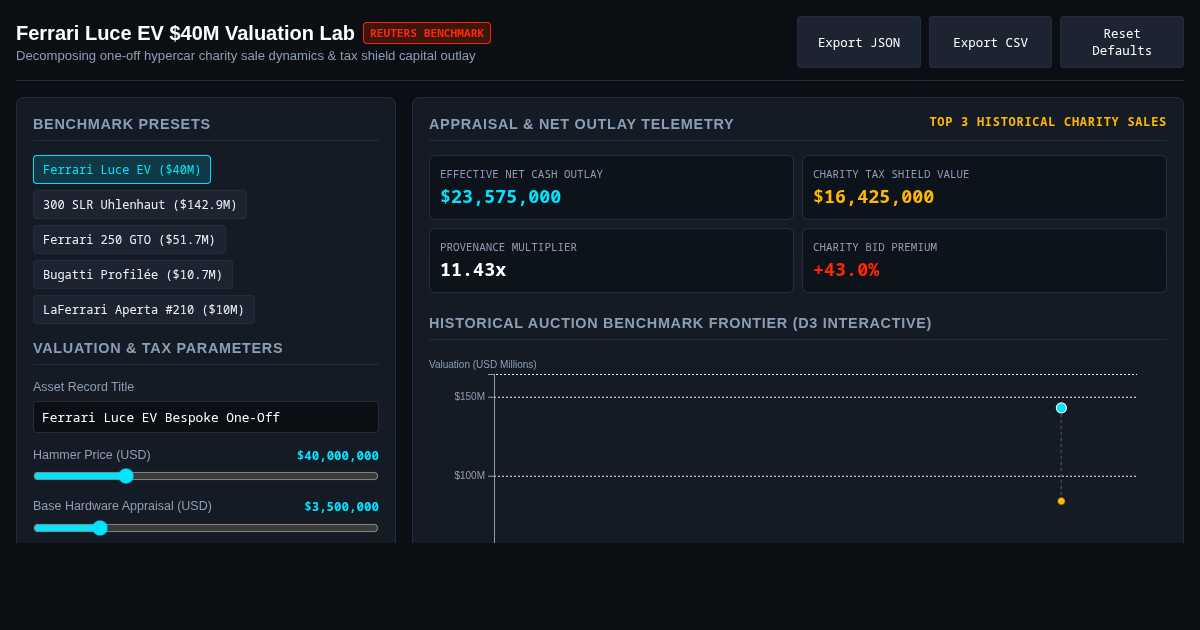This screenshot has width=1200, height=630.
Task: Click the REUTERS BENCHMARK badge
Action: point(427,33)
